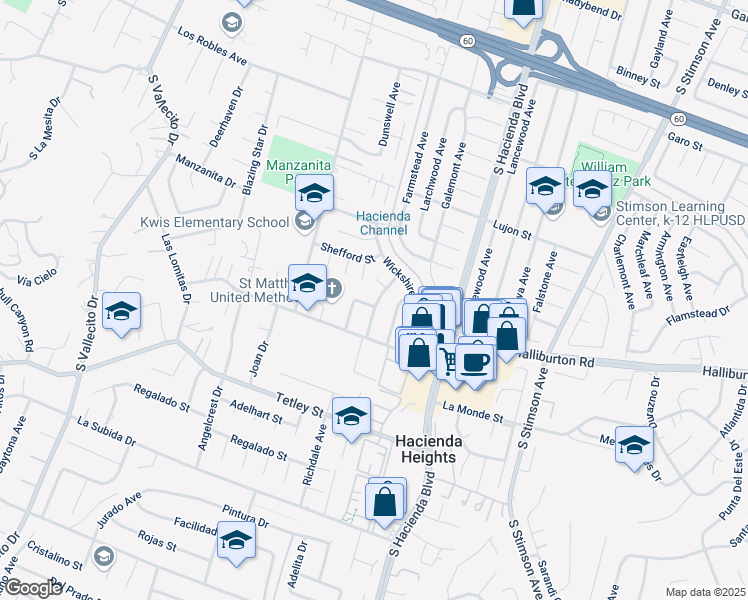748x600 pixels.
Task: Click the Tetley St street label
Action: 300,404
